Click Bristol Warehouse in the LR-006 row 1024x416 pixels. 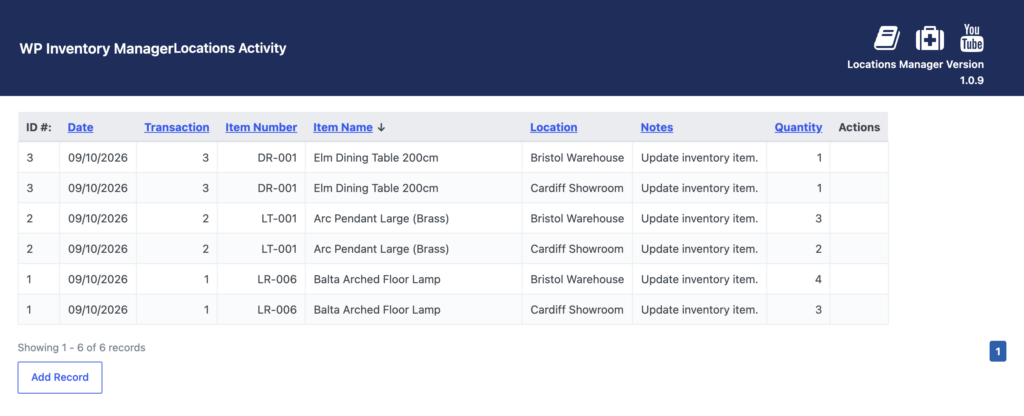pyautogui.click(x=577, y=279)
